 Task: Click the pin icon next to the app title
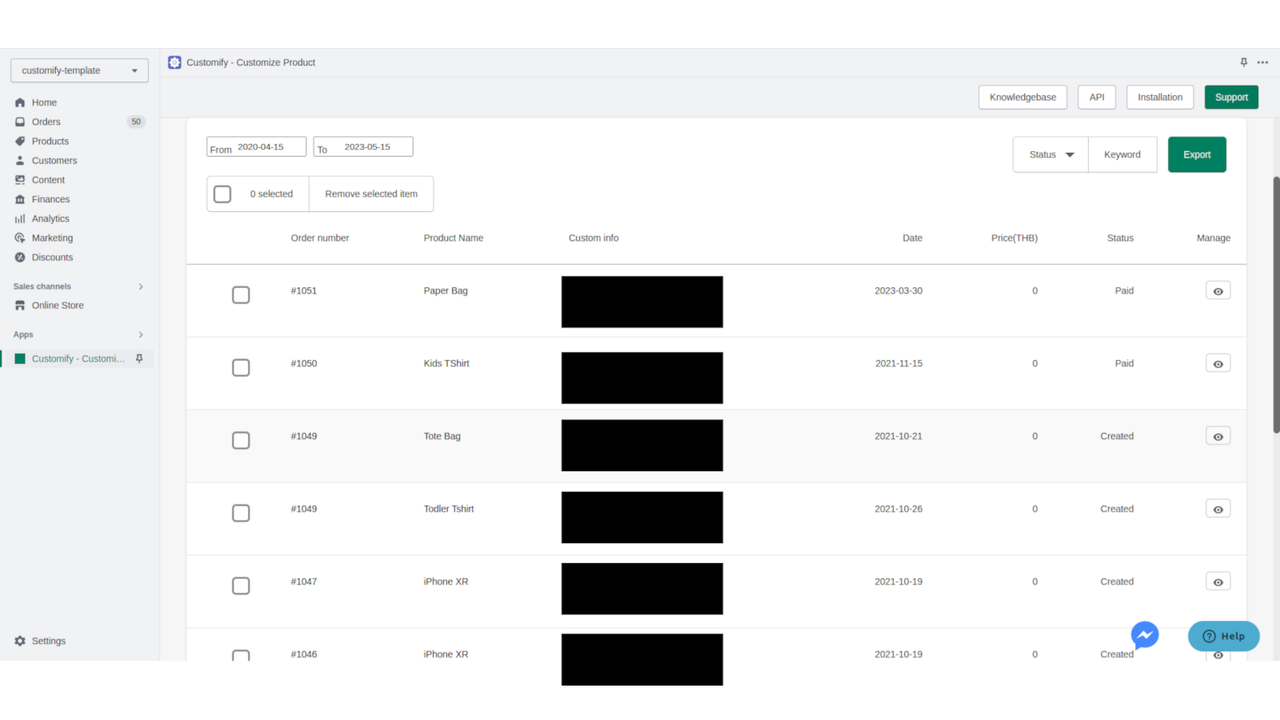(x=1243, y=62)
